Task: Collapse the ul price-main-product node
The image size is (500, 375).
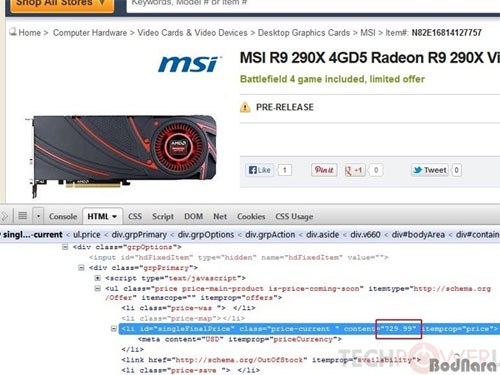Action: point(97,288)
